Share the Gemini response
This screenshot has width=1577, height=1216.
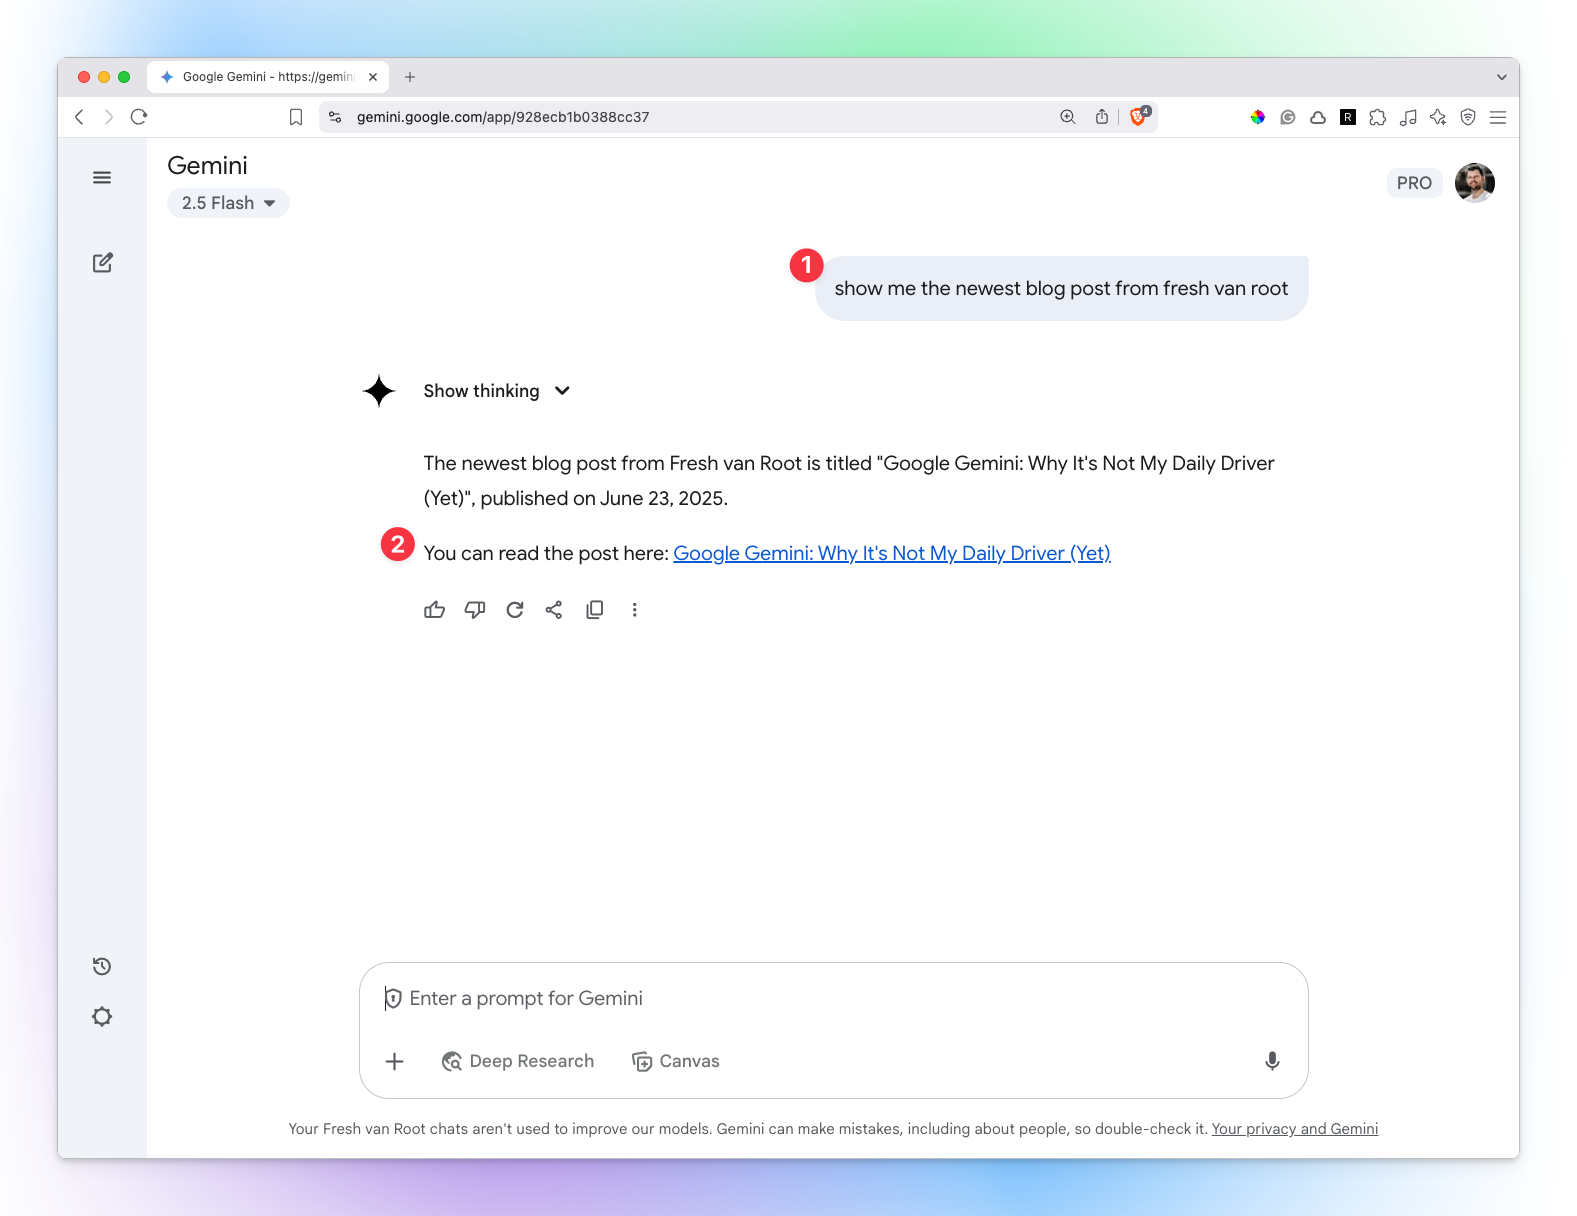point(554,610)
